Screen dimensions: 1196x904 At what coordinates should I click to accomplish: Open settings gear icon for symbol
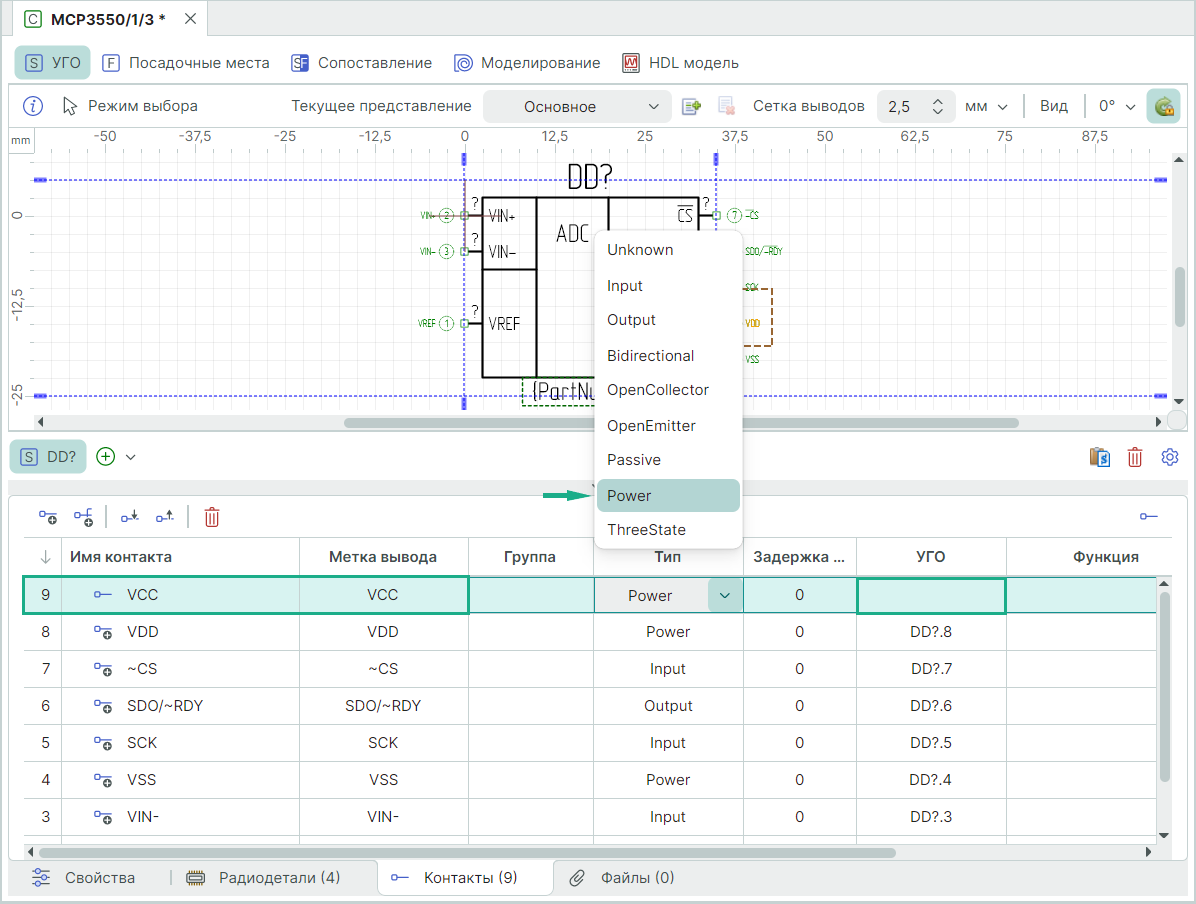[x=1170, y=457]
